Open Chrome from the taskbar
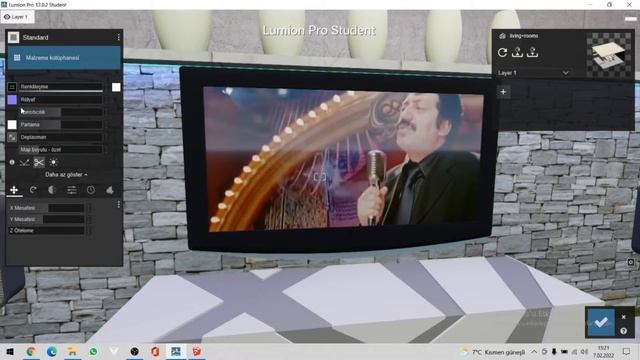The width and height of the screenshot is (640, 360). pos(31,351)
